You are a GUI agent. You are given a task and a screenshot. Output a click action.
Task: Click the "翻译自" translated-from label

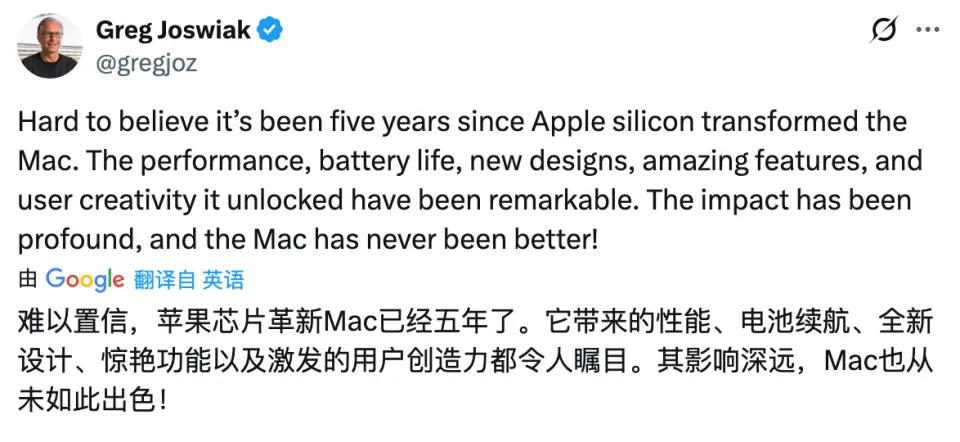[164, 280]
